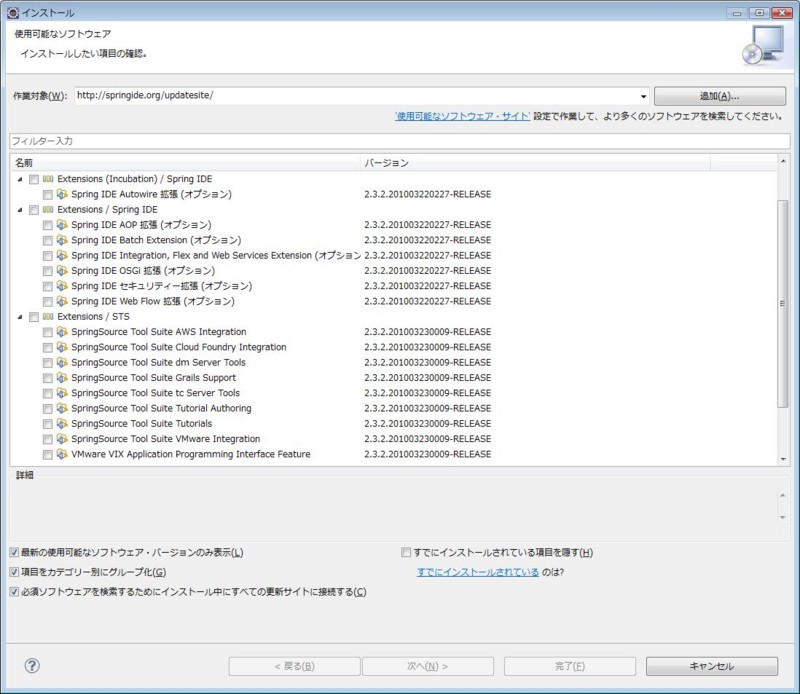Tick SpringSource Tool Suite Grails Support checkbox
This screenshot has width=800, height=694.
tap(47, 378)
